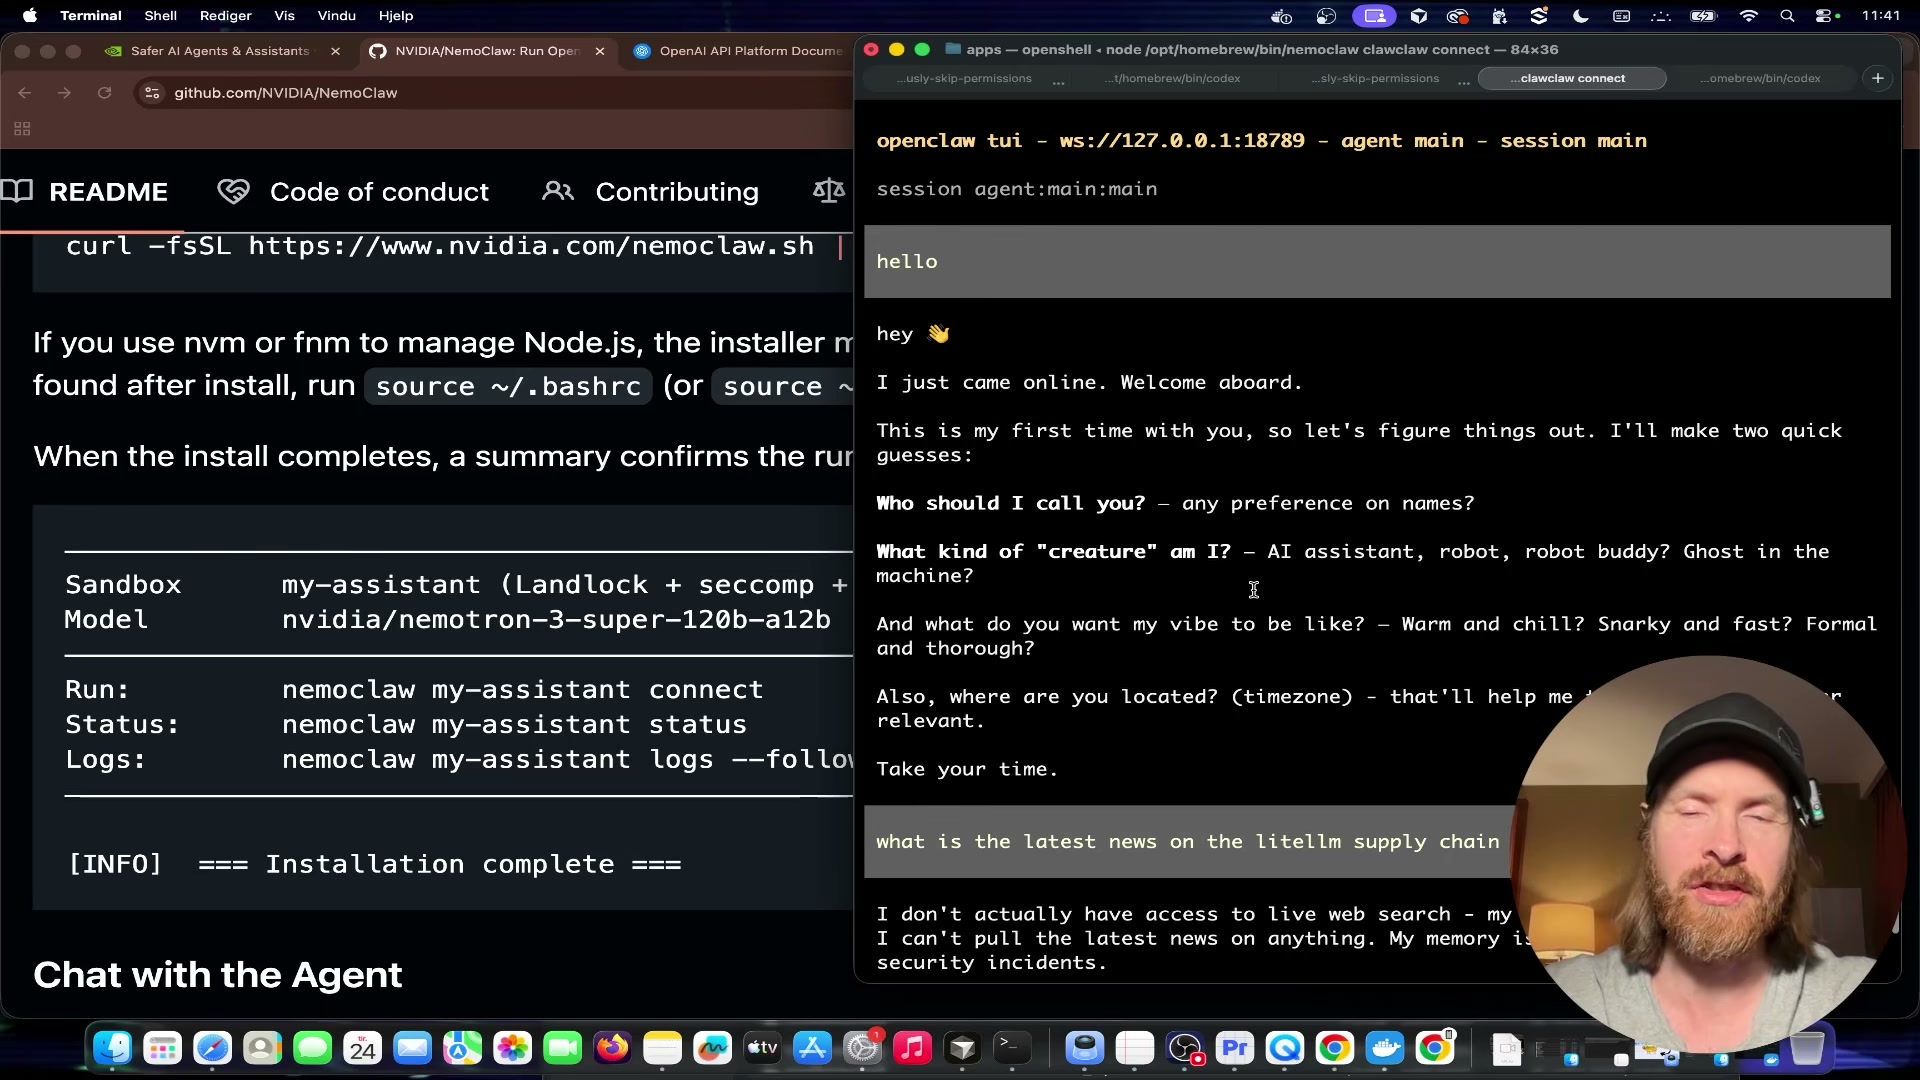This screenshot has width=1920, height=1080.
Task: Switch to OpenAI API Platform tab
Action: tap(738, 51)
